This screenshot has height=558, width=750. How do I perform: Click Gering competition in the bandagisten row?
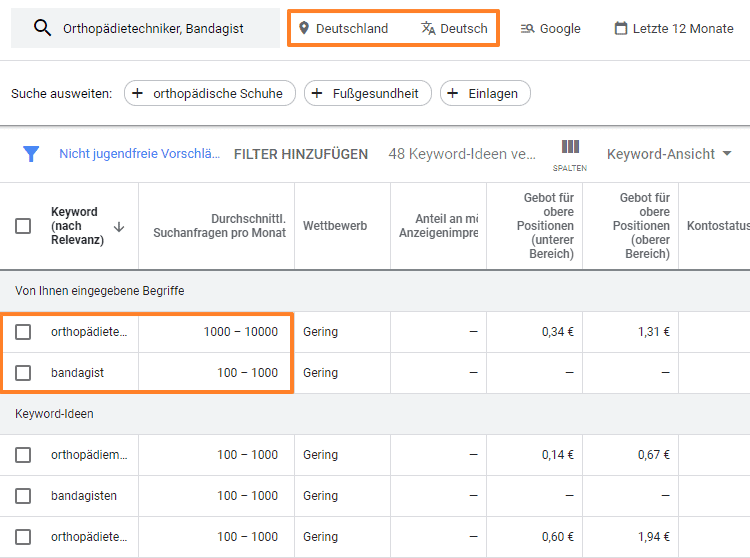click(x=320, y=496)
